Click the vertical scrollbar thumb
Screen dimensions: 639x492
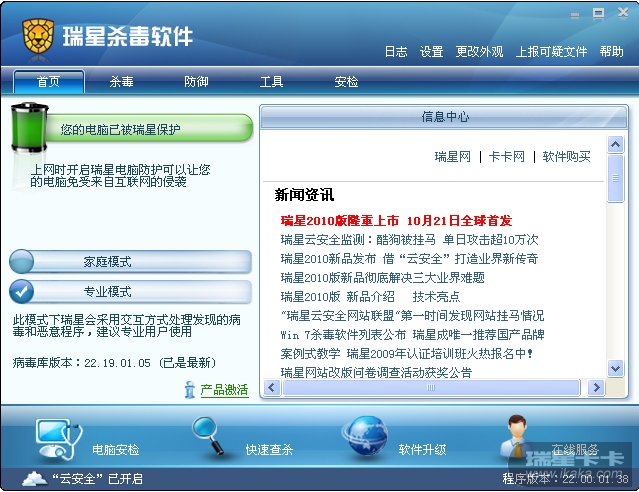pos(615,179)
